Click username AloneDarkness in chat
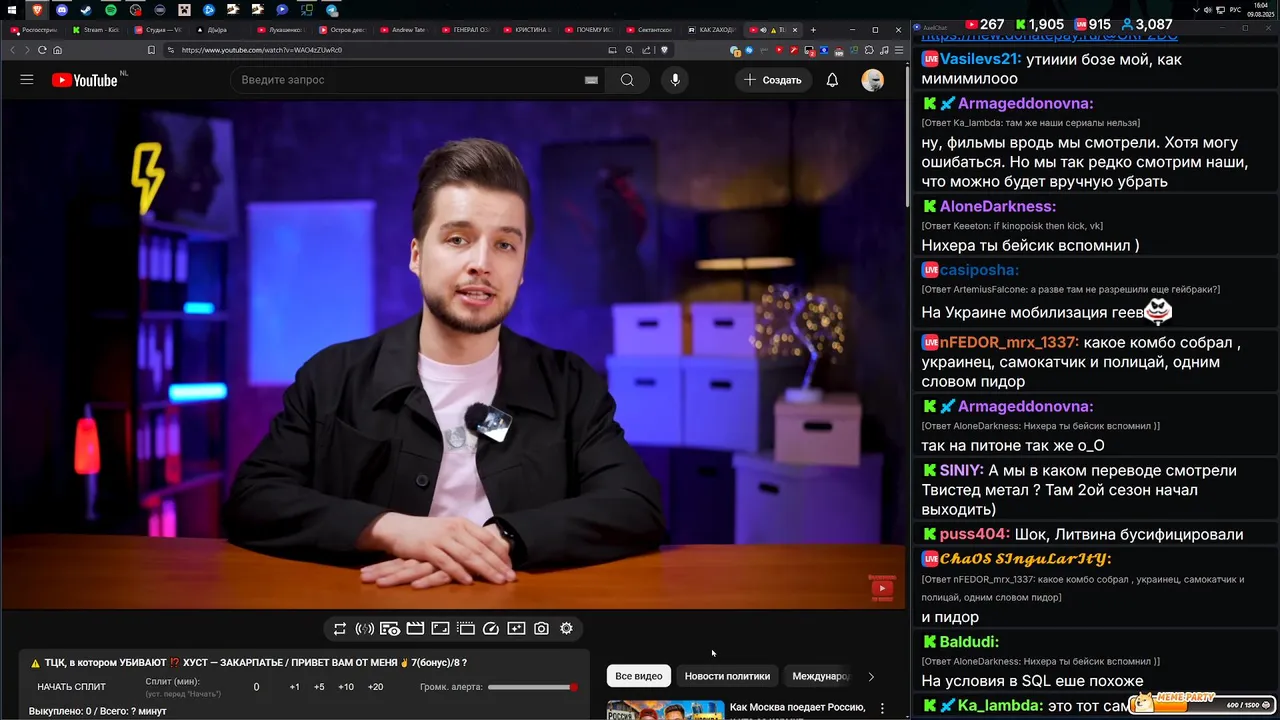Screen dimensions: 1280x720 tap(998, 206)
